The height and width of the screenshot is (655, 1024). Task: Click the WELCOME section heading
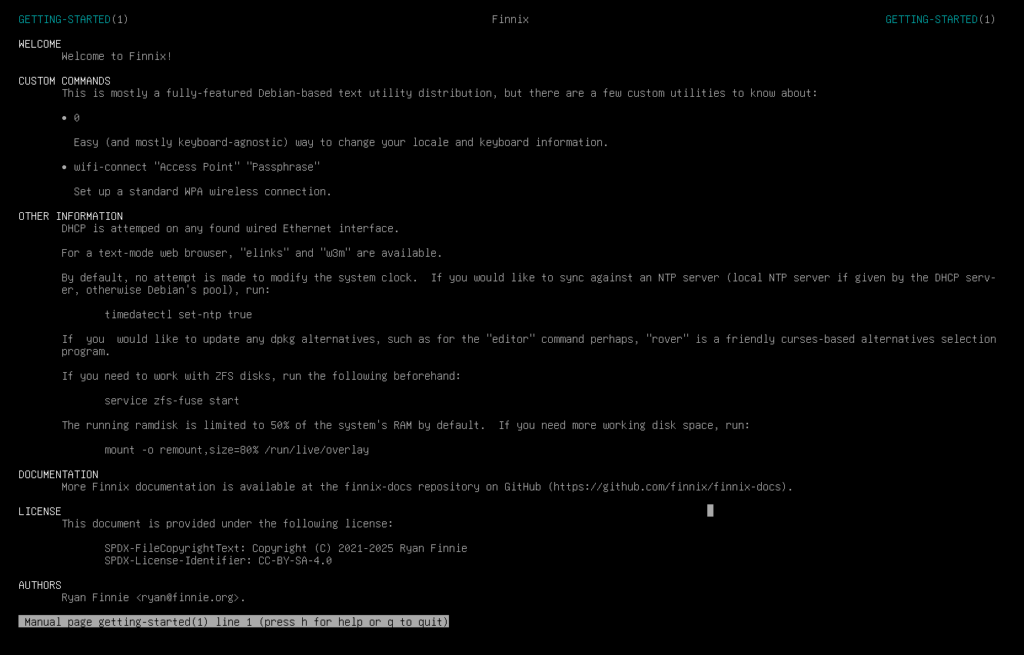click(x=40, y=44)
